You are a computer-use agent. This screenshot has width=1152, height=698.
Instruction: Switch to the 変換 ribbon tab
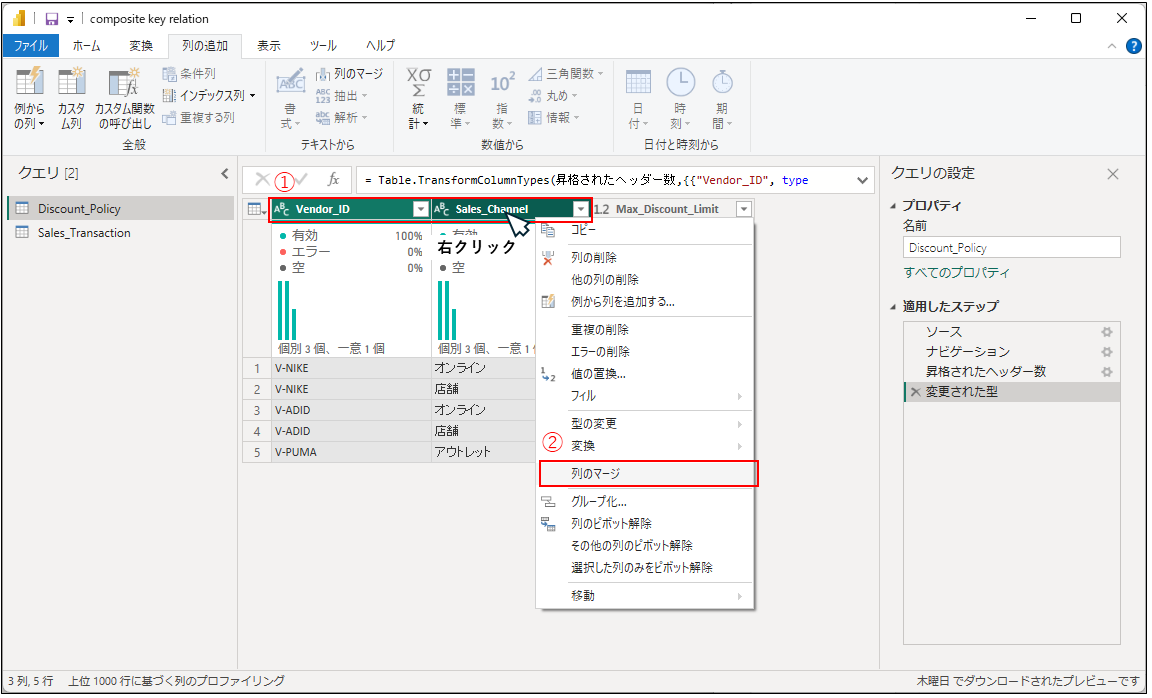pos(141,46)
